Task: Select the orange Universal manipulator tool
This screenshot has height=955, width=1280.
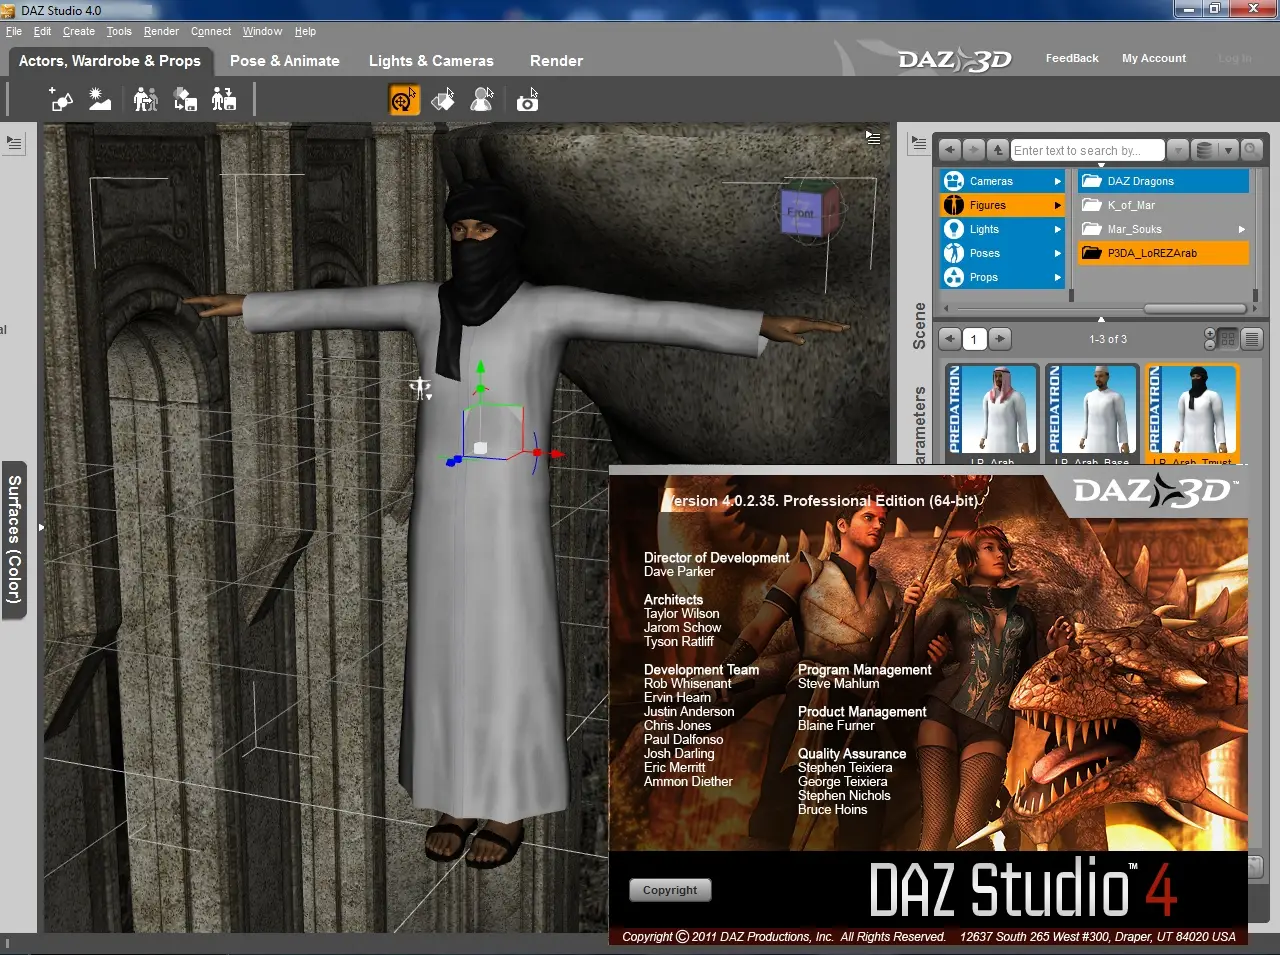Action: (x=404, y=99)
